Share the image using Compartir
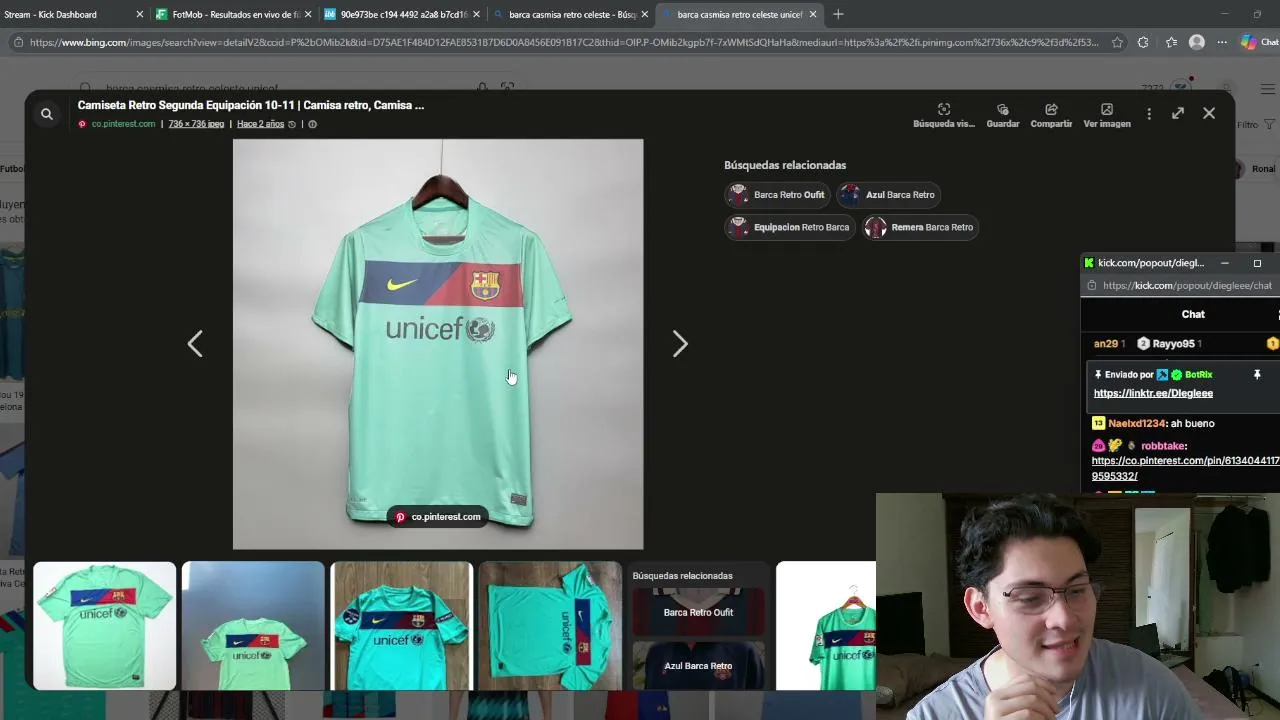The height and width of the screenshot is (720, 1280). pos(1051,115)
